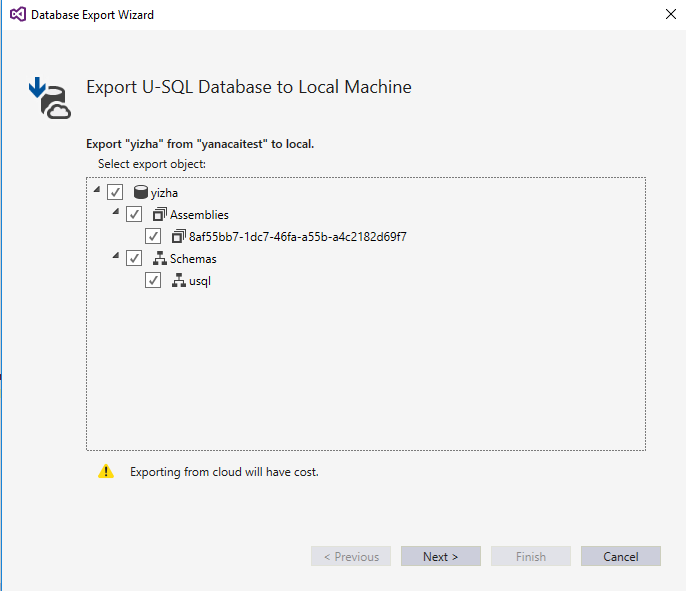Image resolution: width=686 pixels, height=591 pixels.
Task: Click the usql schema icon
Action: point(178,280)
